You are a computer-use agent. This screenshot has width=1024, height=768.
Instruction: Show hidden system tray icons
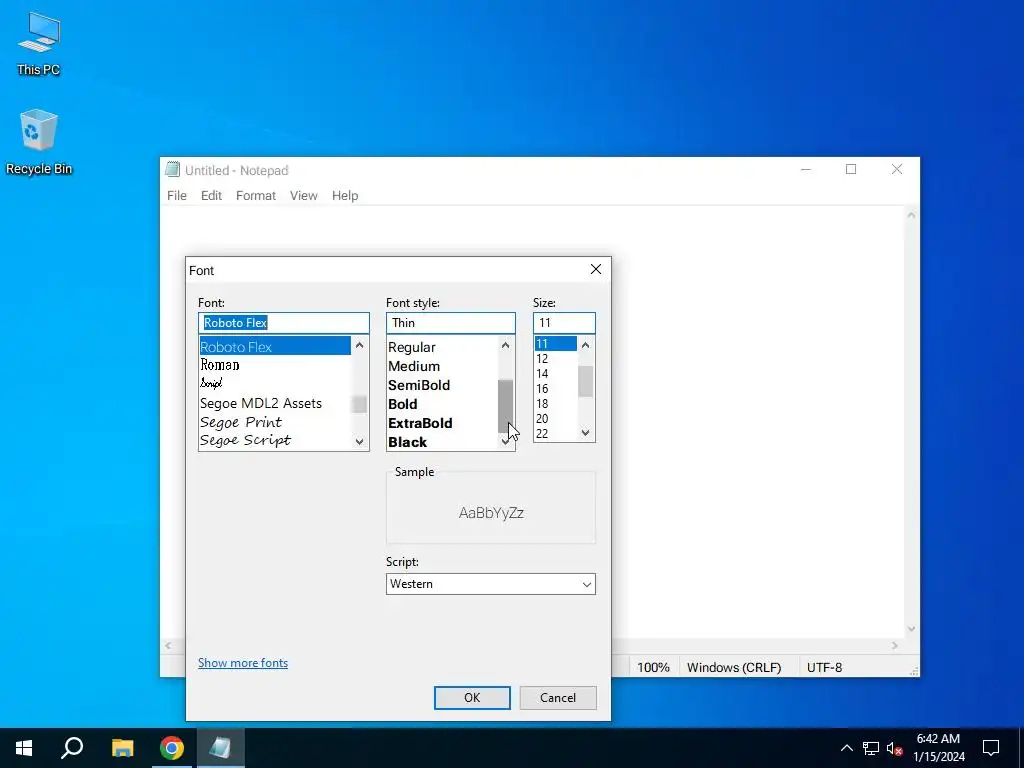point(846,748)
